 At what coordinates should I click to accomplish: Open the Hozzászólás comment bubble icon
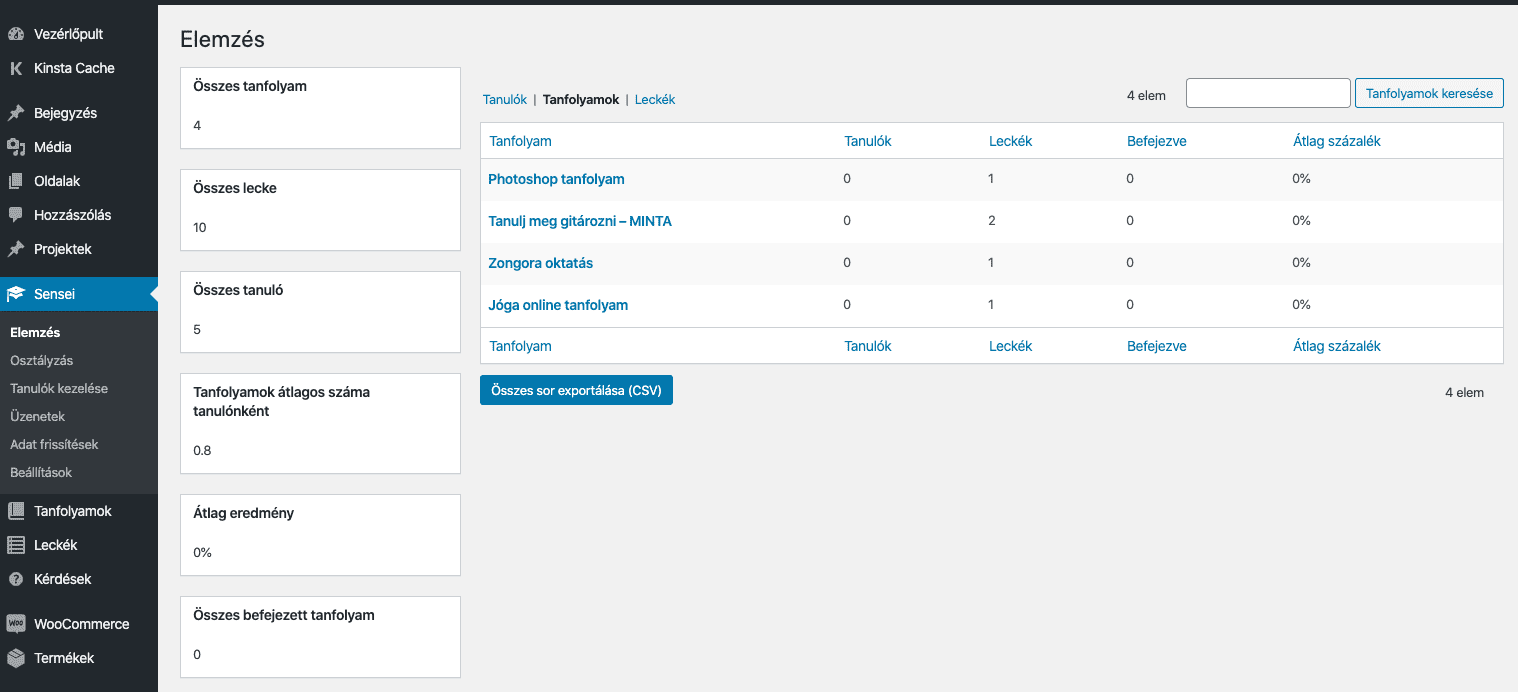[x=16, y=215]
